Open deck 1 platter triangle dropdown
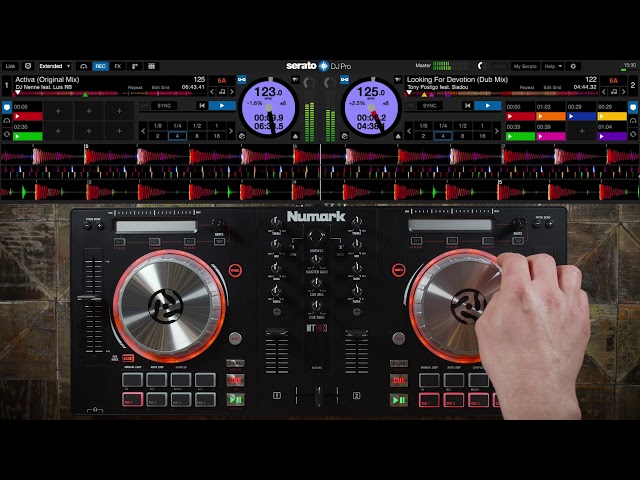 point(295,80)
